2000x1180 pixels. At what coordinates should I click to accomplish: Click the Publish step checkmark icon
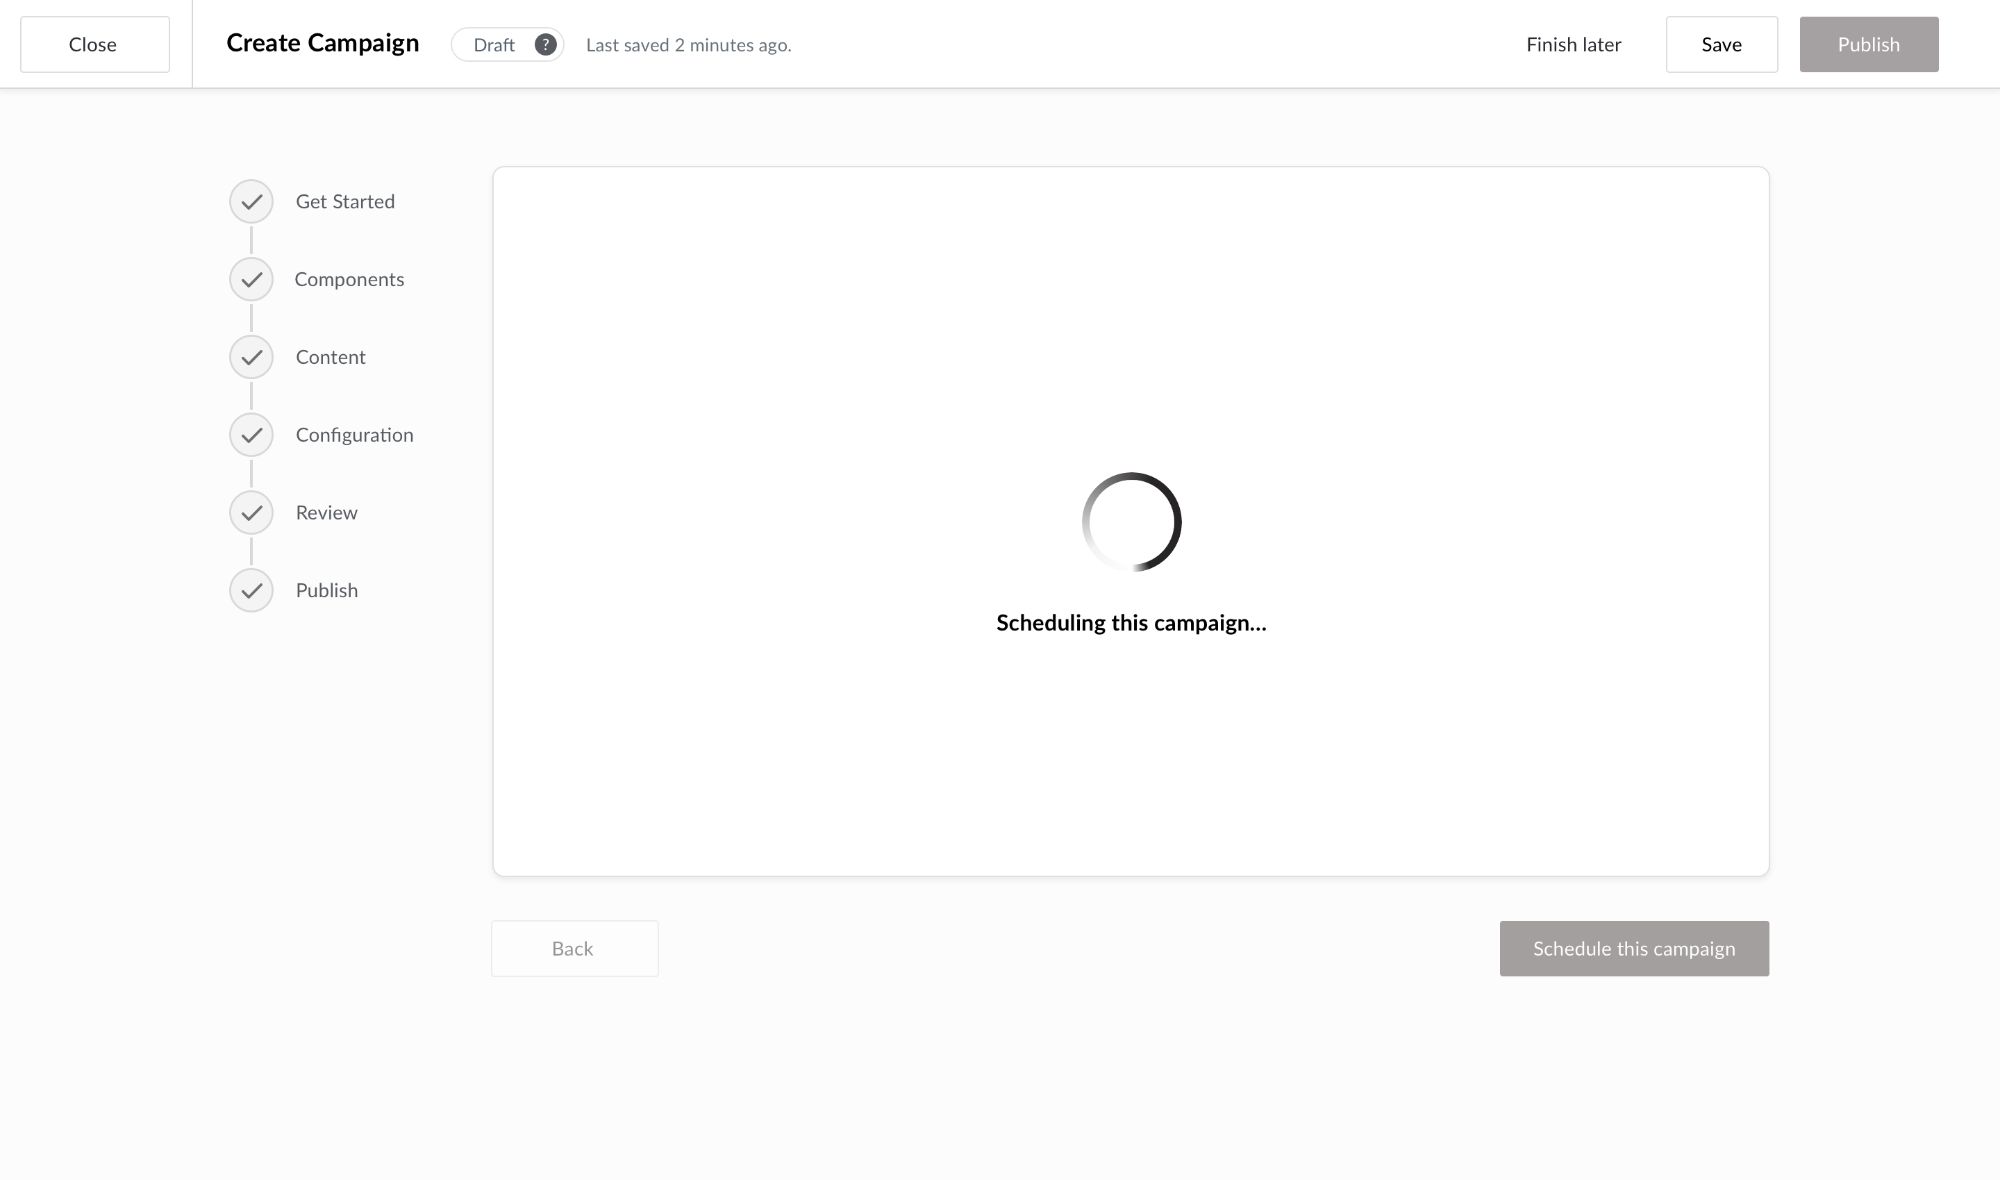[251, 591]
